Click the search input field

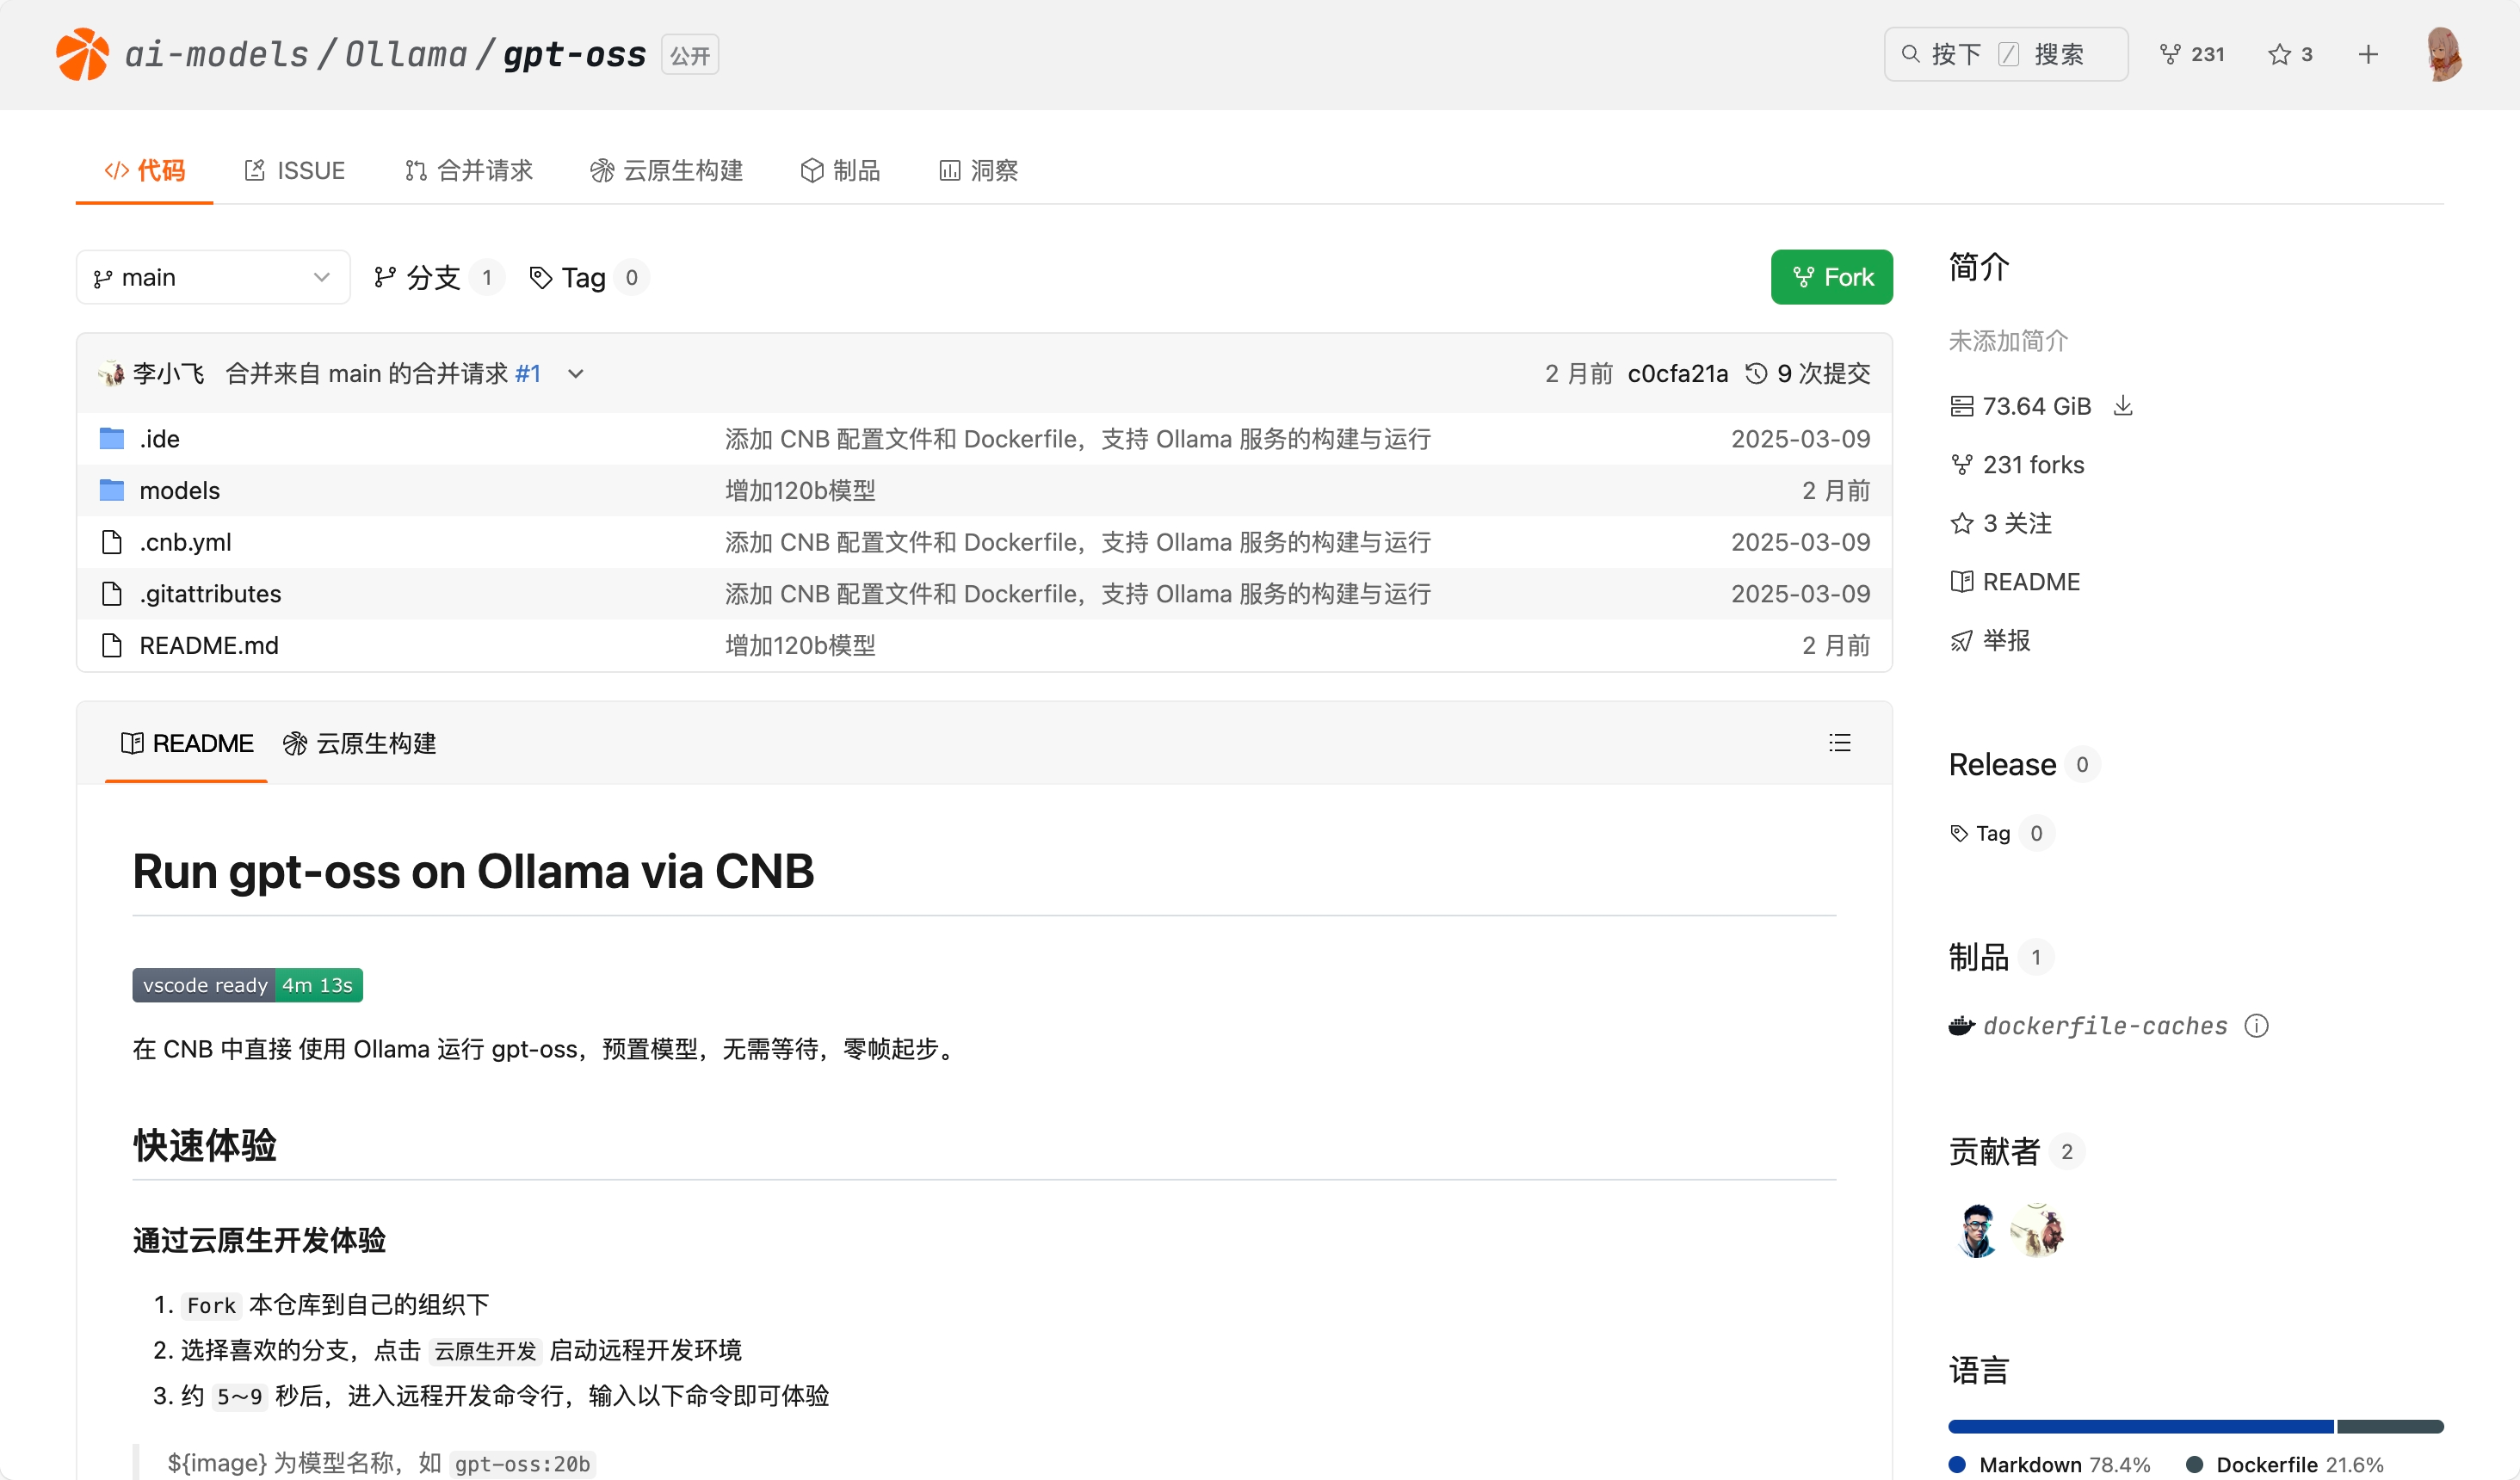[2005, 54]
